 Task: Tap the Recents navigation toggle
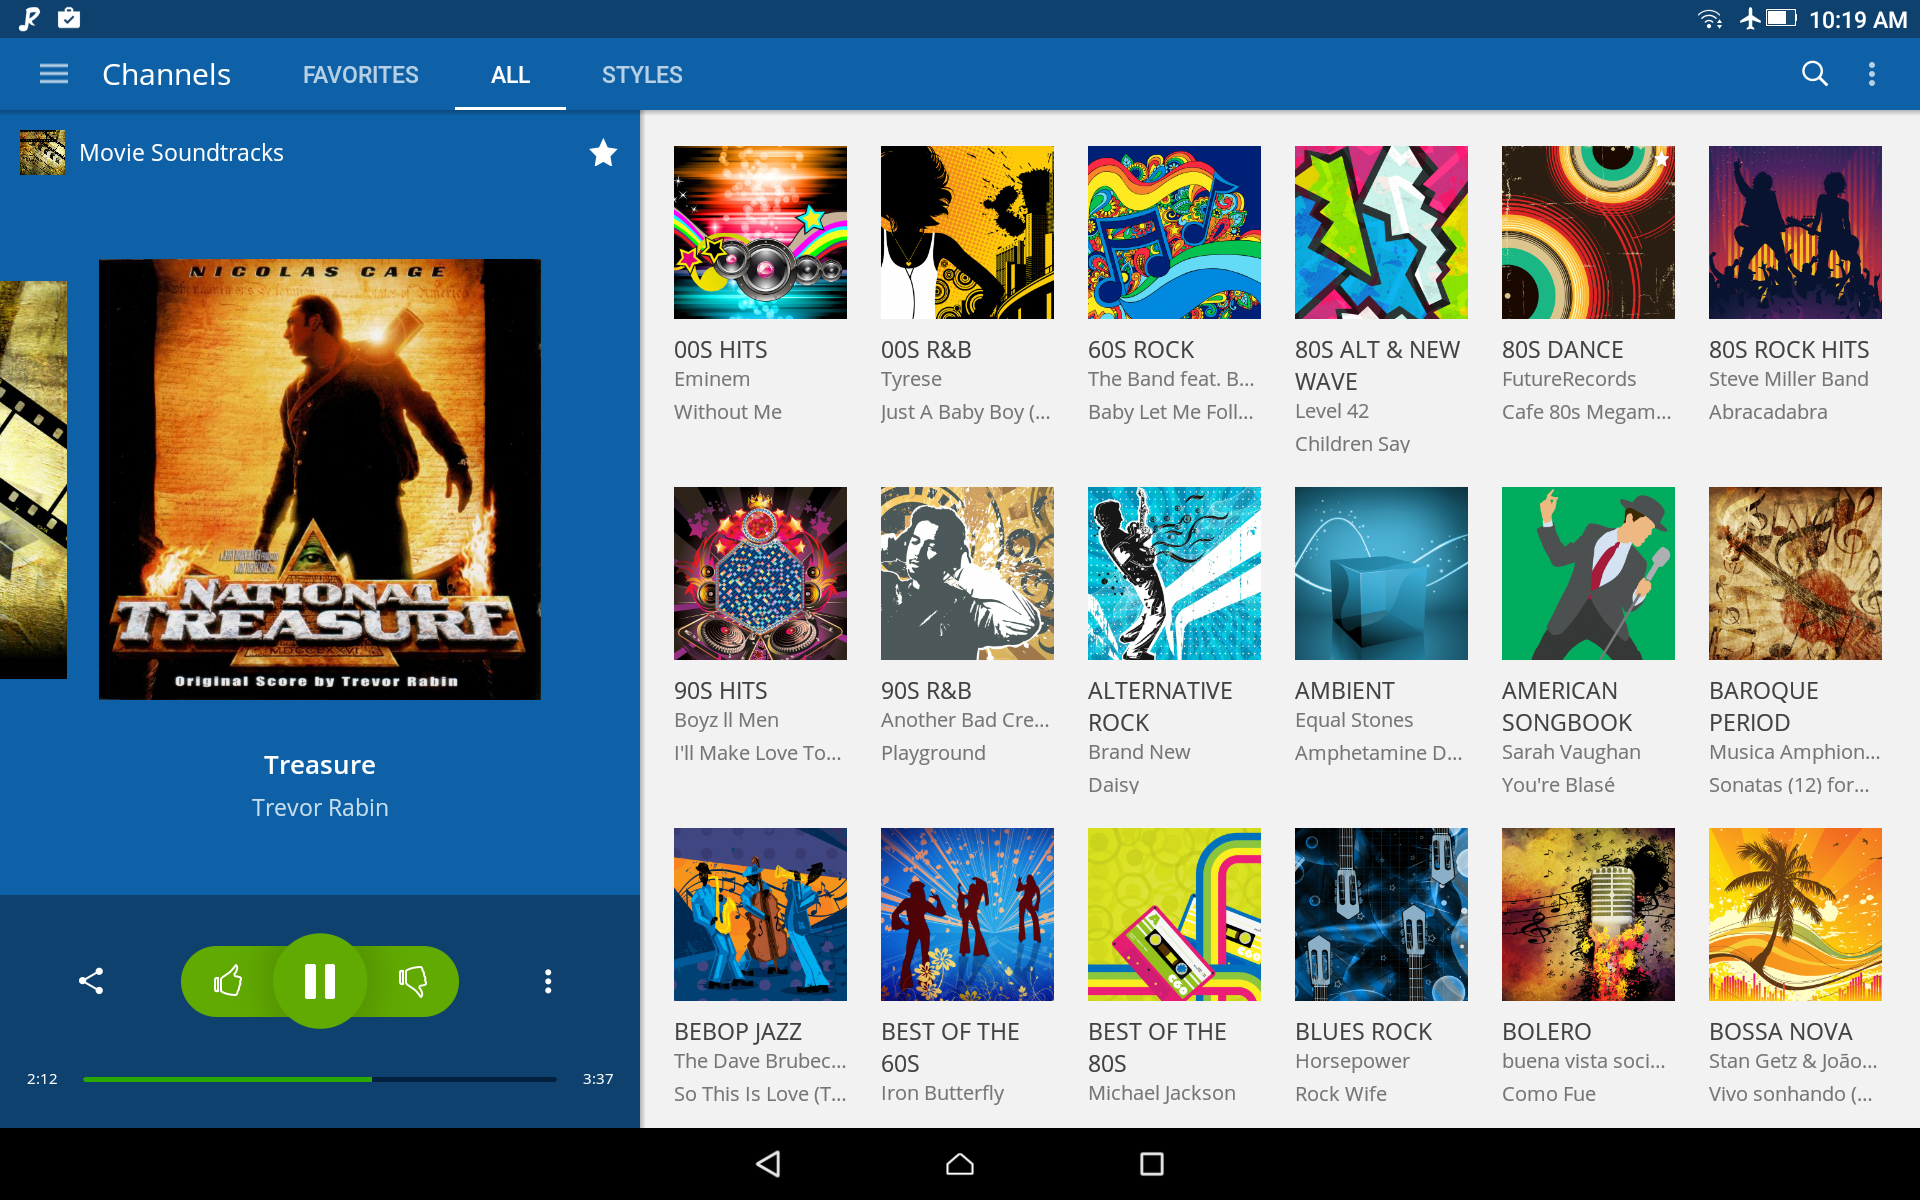[x=1150, y=1164]
